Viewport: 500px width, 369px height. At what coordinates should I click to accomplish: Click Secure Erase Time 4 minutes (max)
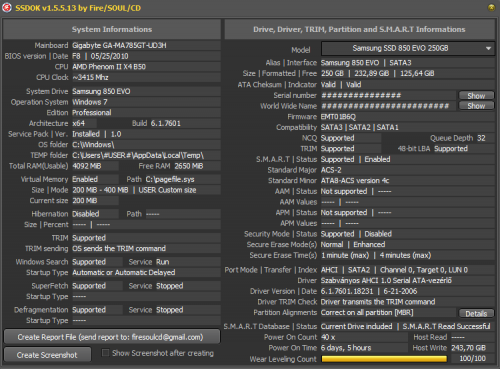pyautogui.click(x=405, y=255)
